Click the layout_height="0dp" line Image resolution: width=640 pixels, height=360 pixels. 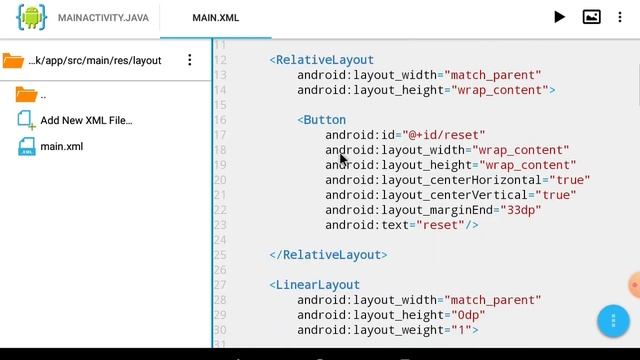(x=391, y=315)
